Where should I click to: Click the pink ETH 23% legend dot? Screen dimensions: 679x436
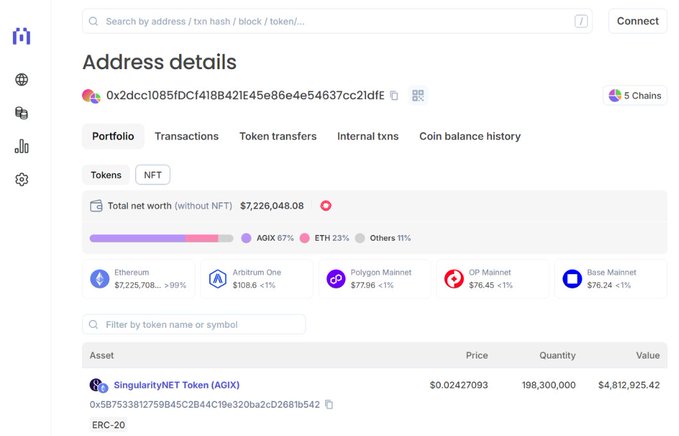coord(304,238)
